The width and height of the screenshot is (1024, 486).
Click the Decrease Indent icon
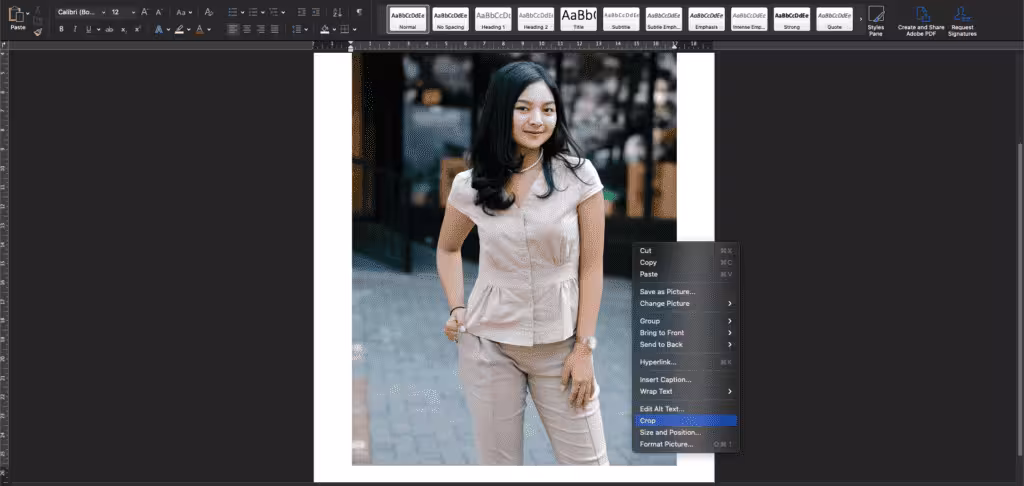click(301, 12)
